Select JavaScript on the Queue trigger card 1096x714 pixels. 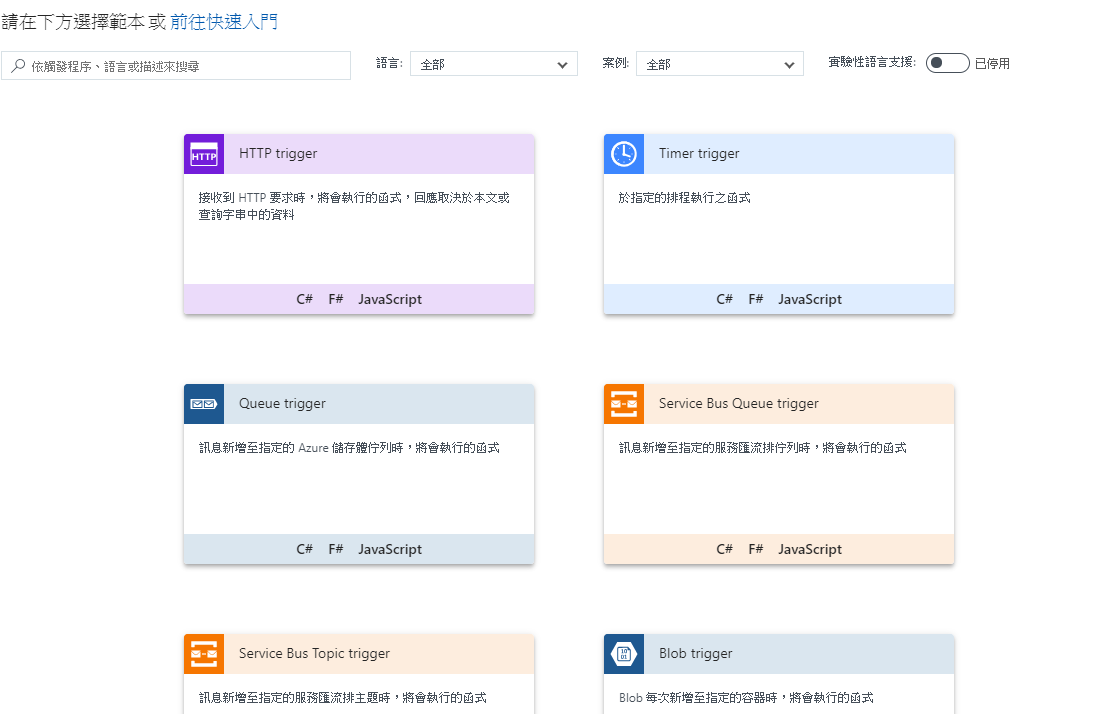coord(390,548)
